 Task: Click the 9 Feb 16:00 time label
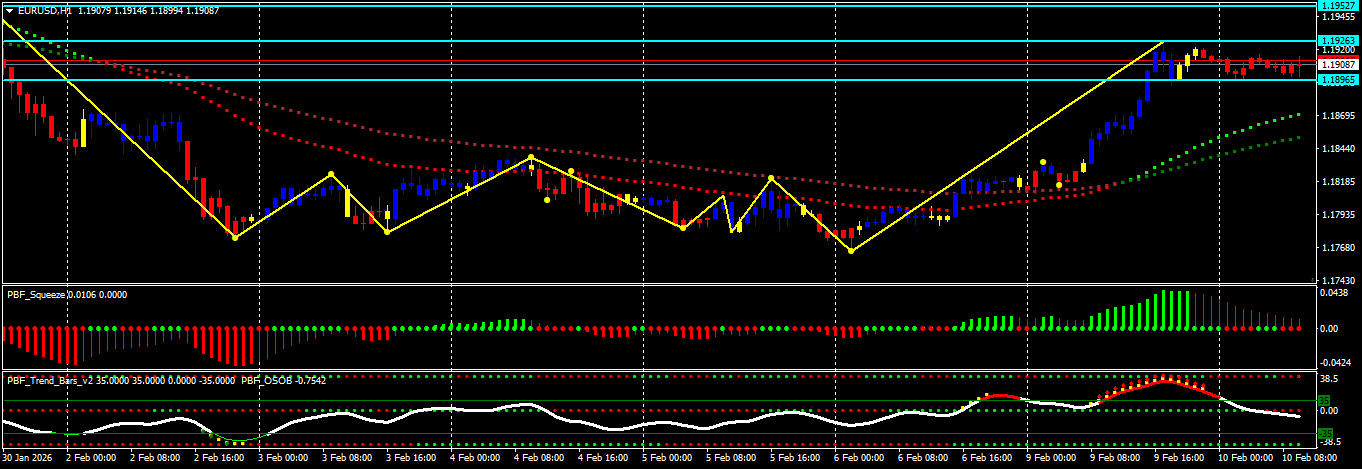[1179, 457]
